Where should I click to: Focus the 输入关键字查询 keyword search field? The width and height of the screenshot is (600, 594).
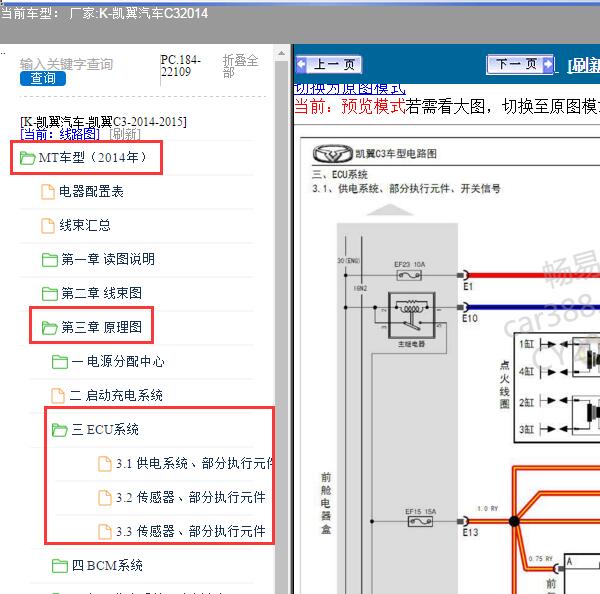tap(66, 64)
